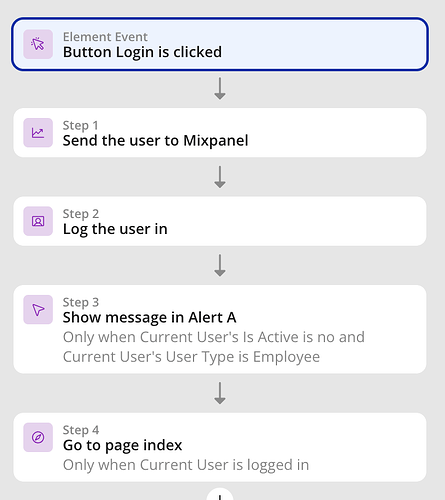445x500 pixels.
Task: Click the add step plus button at the bottom
Action: pyautogui.click(x=220, y=495)
